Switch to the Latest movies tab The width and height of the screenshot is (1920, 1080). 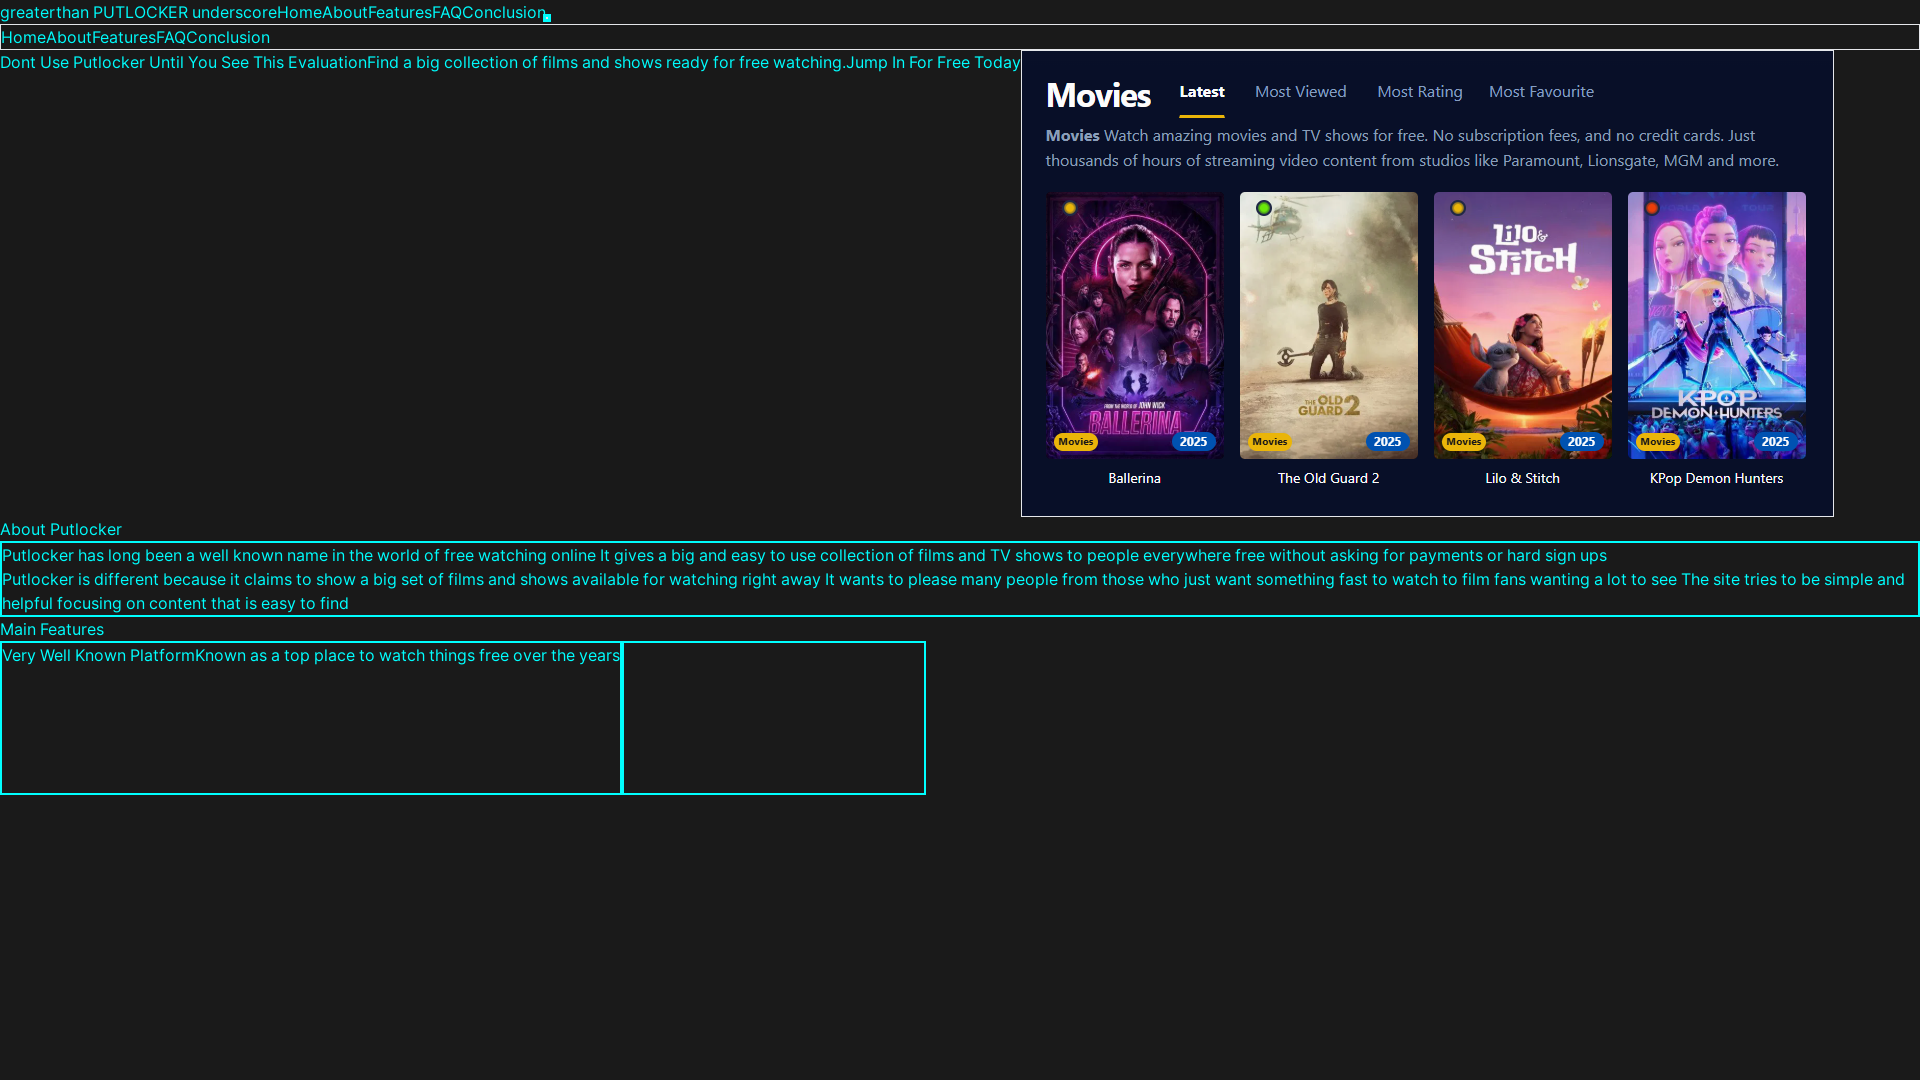click(1202, 92)
